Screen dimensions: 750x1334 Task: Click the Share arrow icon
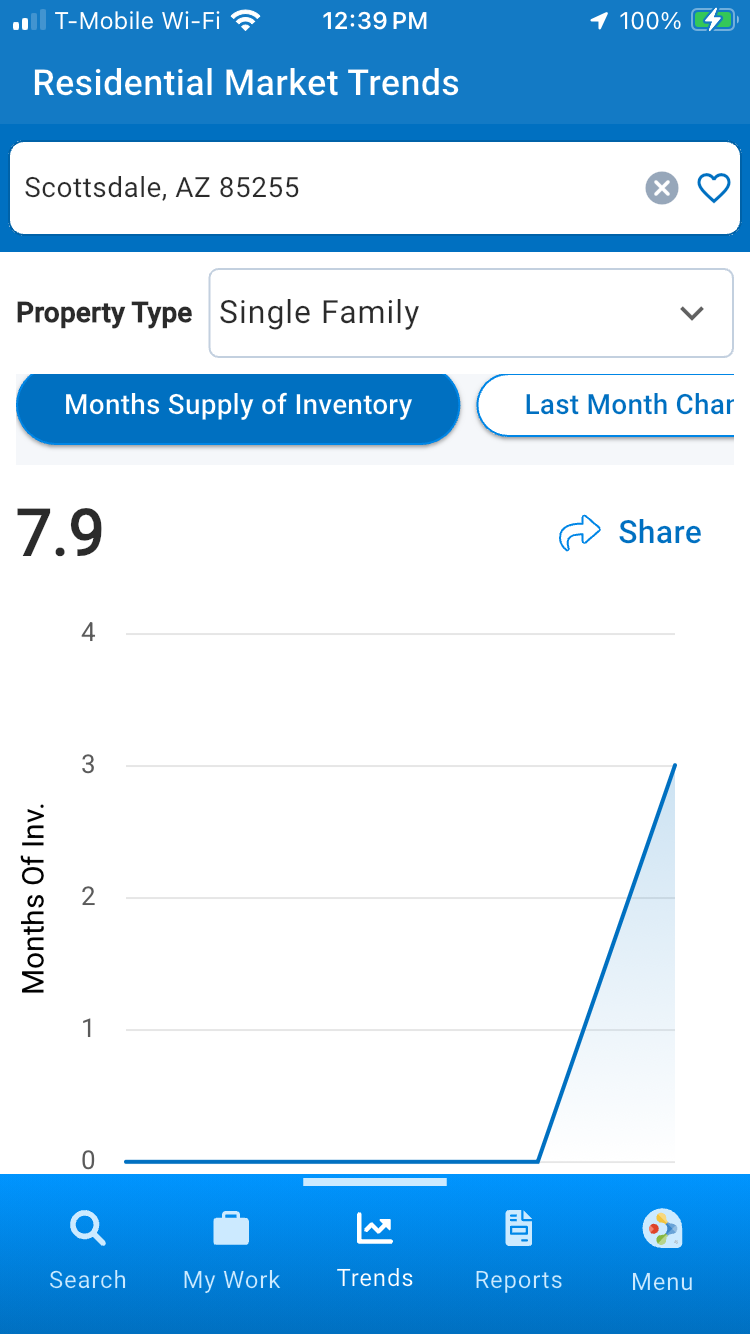pyautogui.click(x=580, y=533)
